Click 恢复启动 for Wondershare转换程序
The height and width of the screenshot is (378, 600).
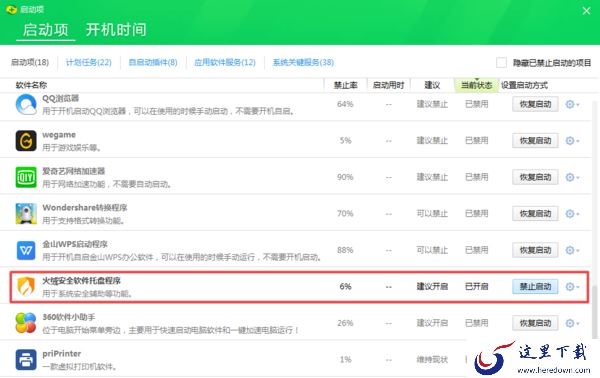535,213
